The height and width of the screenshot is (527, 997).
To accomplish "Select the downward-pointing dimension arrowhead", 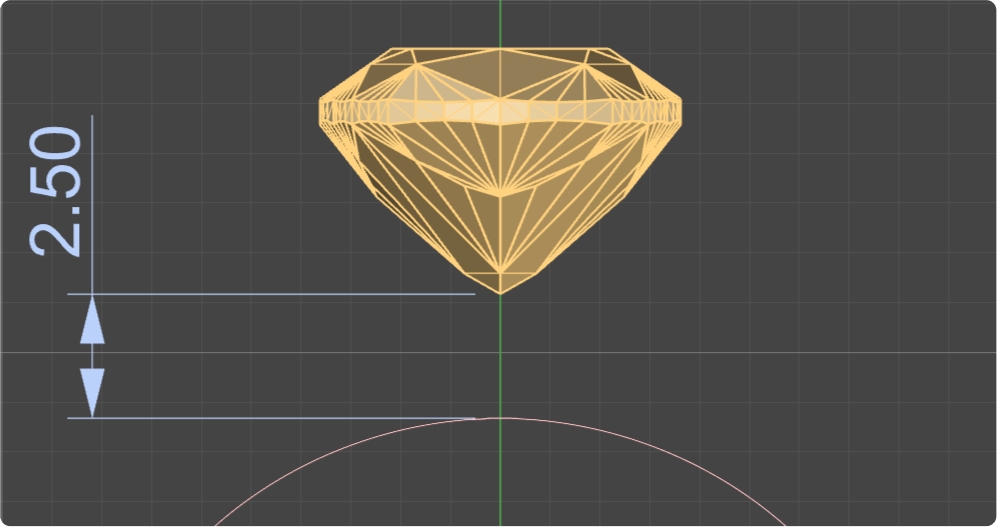I will tap(92, 392).
